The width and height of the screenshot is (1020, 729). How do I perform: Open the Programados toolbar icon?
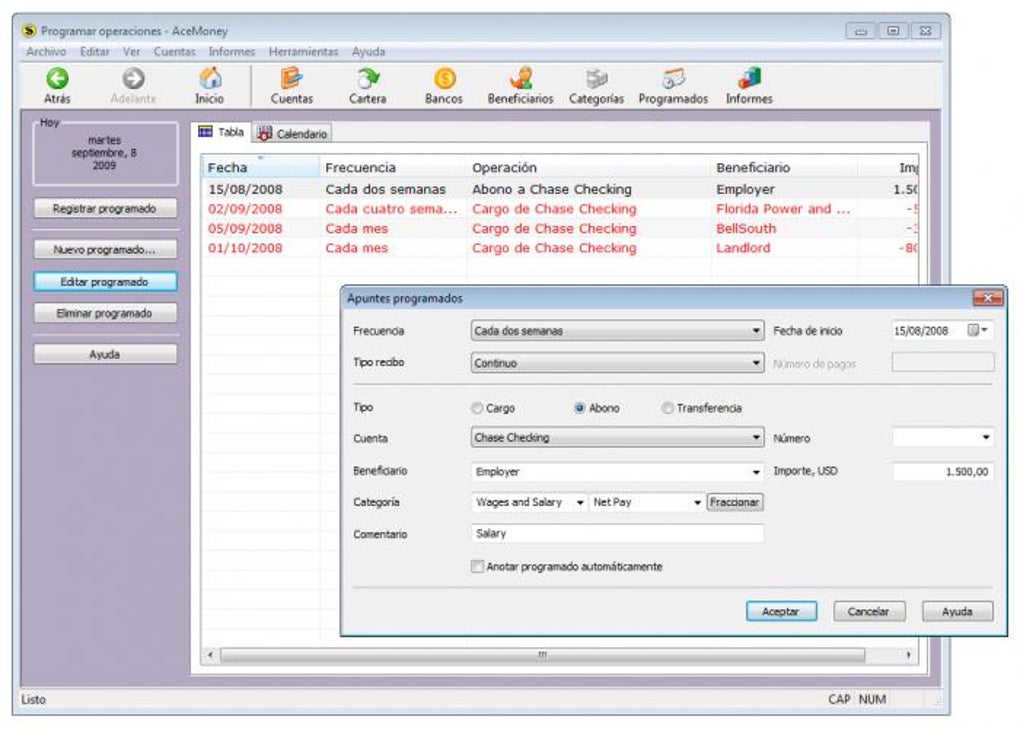click(673, 78)
